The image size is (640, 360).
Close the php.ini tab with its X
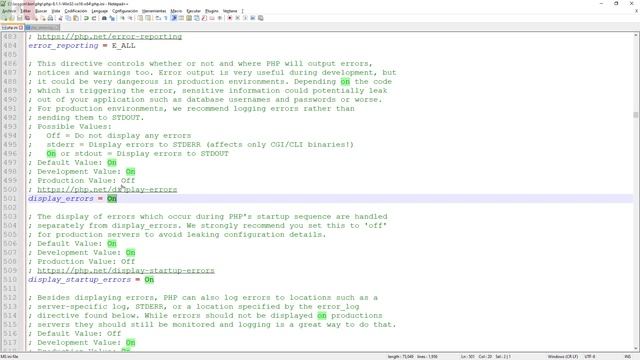(21, 27)
